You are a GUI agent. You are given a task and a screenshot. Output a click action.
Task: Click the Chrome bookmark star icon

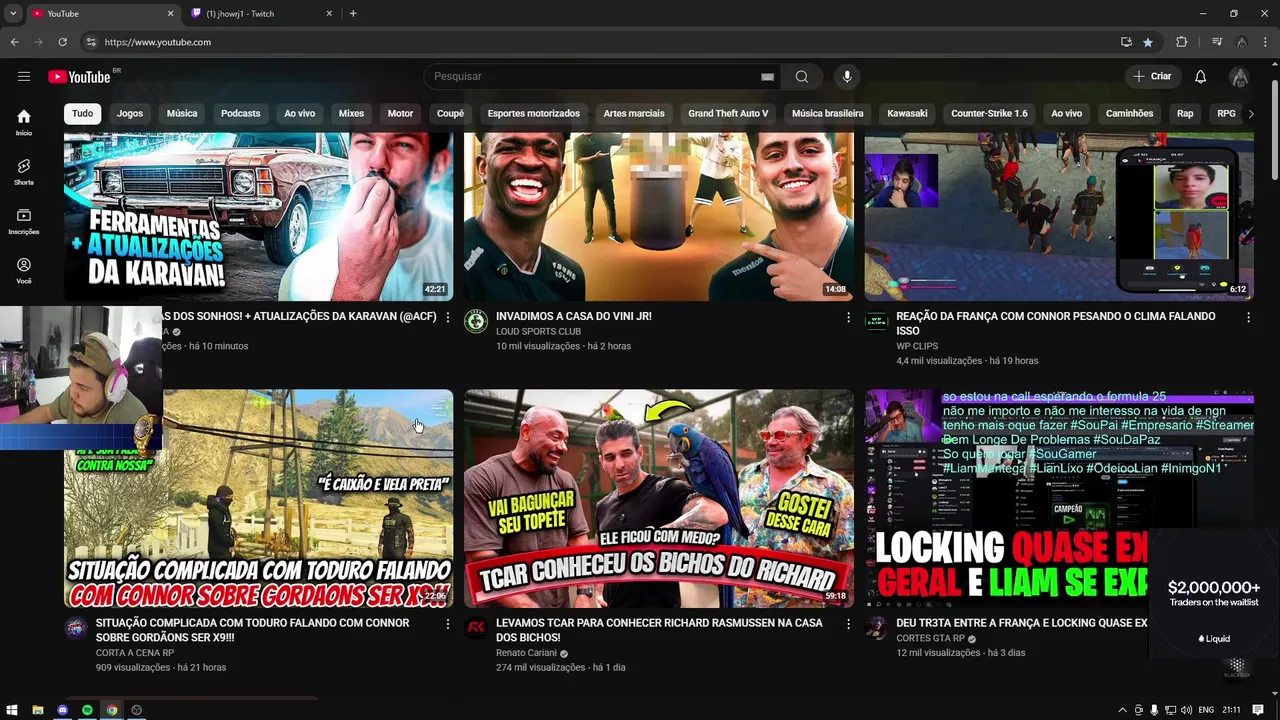(1148, 42)
